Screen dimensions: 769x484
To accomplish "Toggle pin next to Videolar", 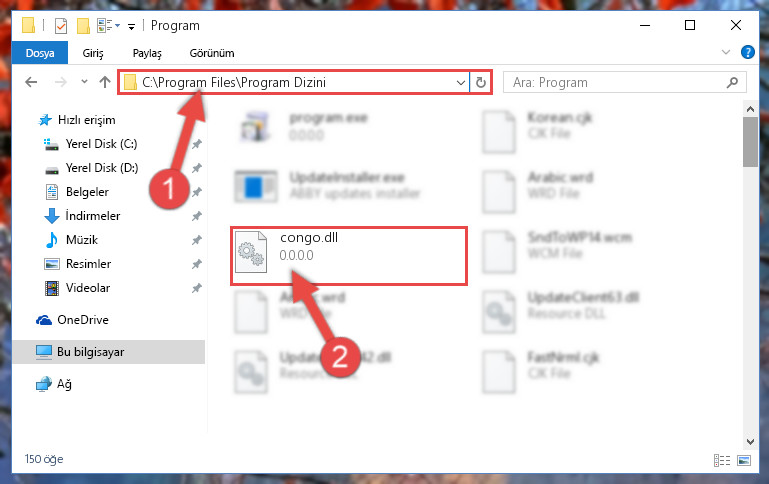I will (x=197, y=288).
